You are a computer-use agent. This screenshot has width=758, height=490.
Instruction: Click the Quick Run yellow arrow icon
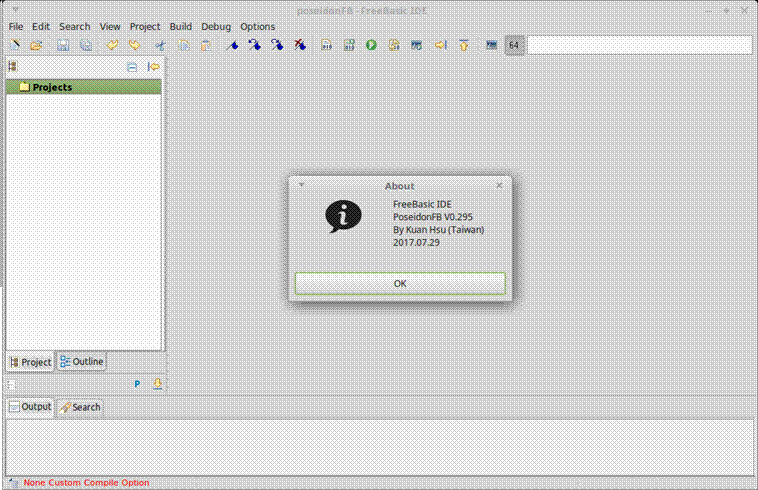click(x=440, y=45)
